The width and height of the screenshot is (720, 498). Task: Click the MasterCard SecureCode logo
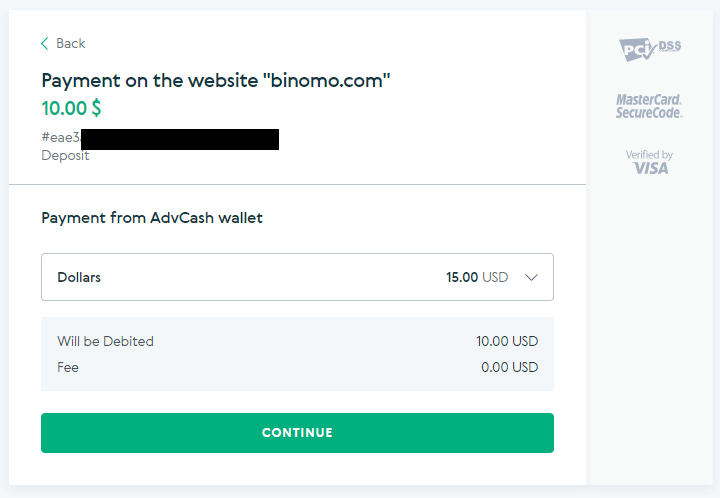point(649,106)
